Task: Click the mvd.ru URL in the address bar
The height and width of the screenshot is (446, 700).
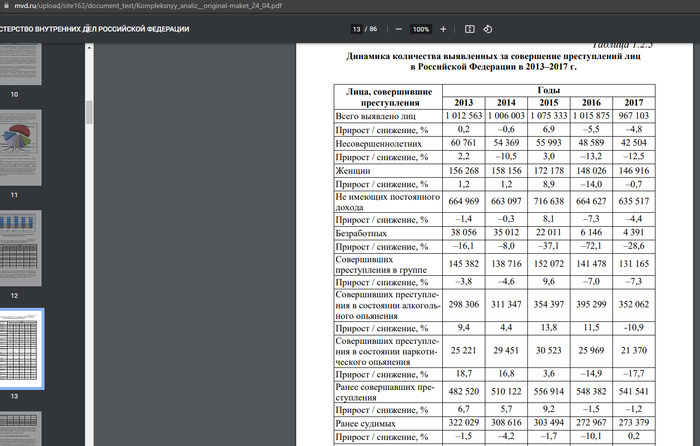Action: point(148,6)
